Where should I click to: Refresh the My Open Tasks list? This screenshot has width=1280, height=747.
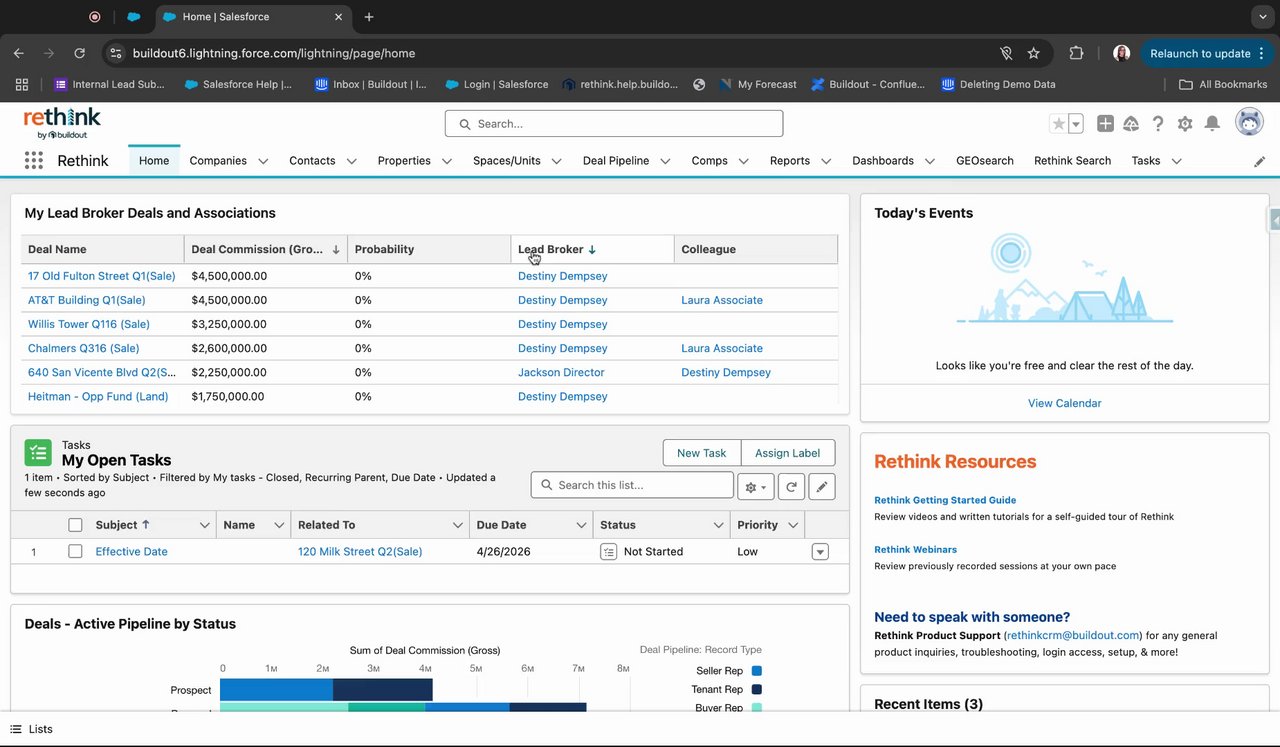(791, 487)
